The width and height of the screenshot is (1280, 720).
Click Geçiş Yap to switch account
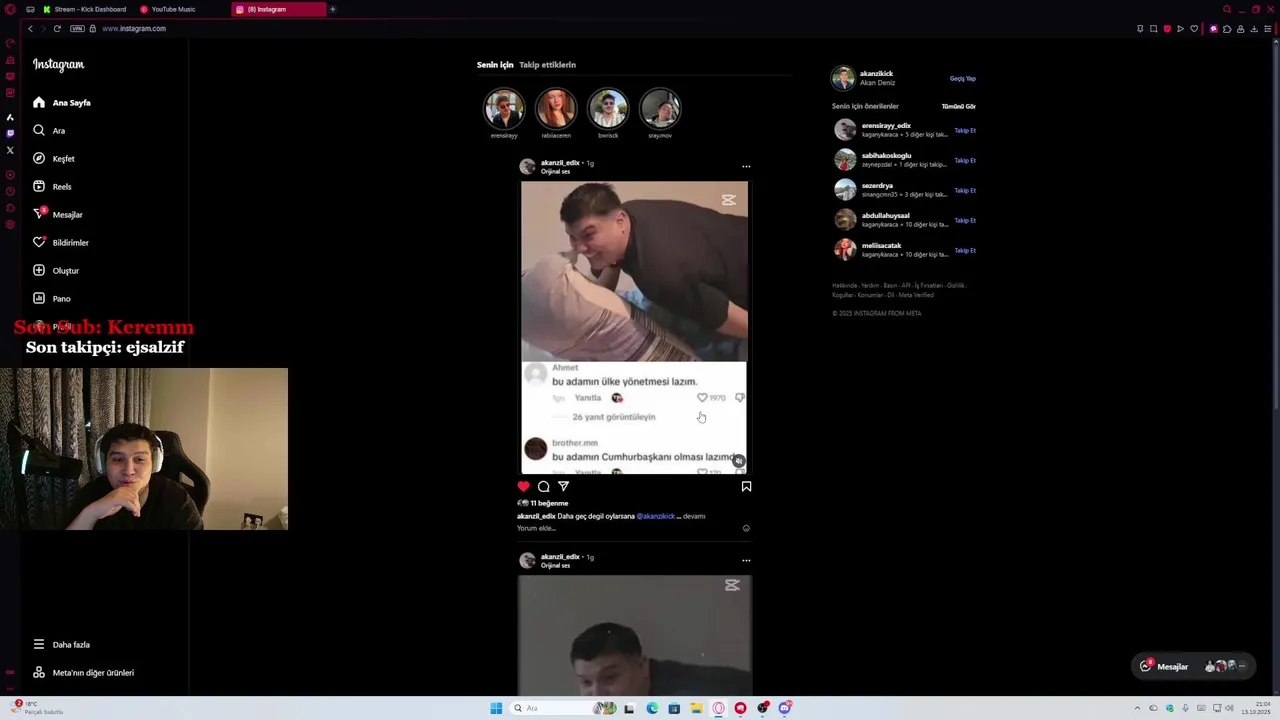click(962, 78)
